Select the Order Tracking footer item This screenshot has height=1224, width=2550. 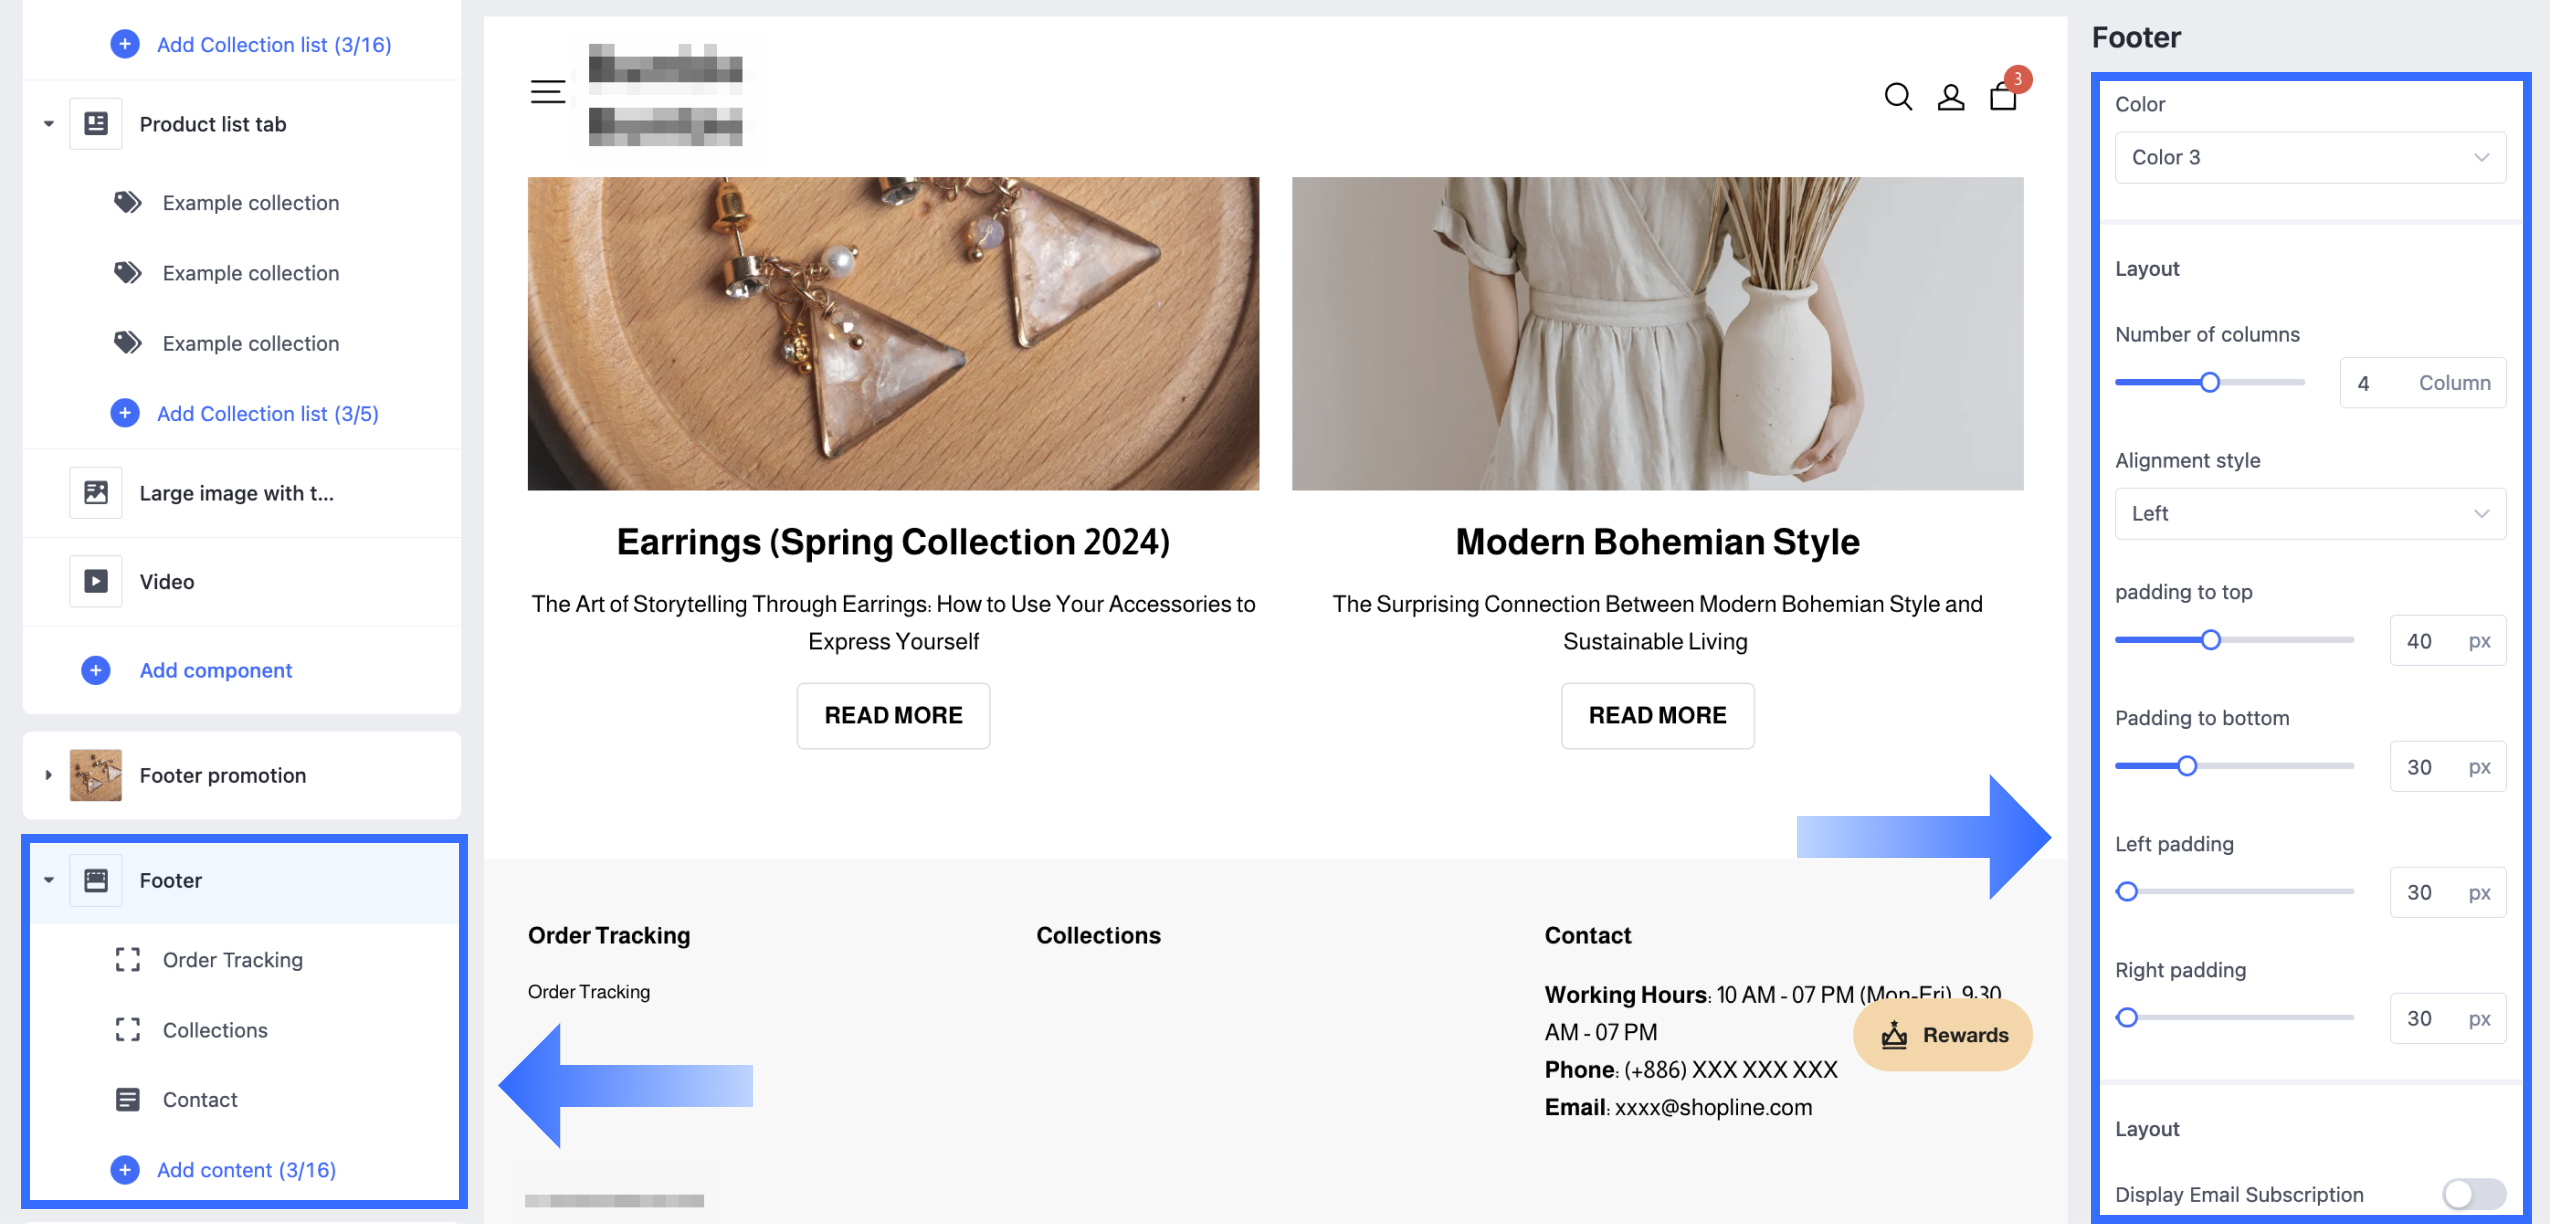point(232,960)
